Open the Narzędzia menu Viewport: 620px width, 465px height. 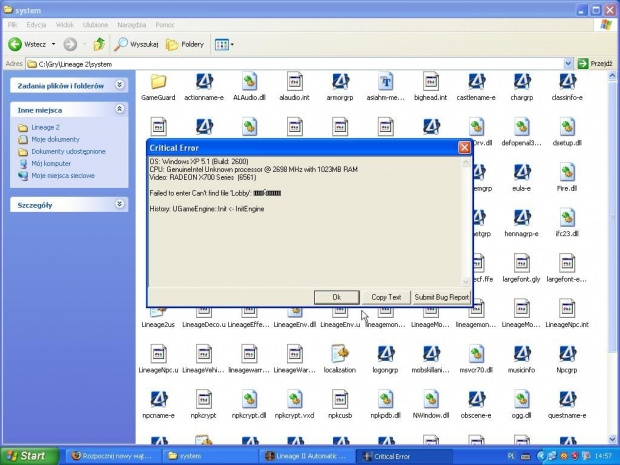(x=132, y=25)
